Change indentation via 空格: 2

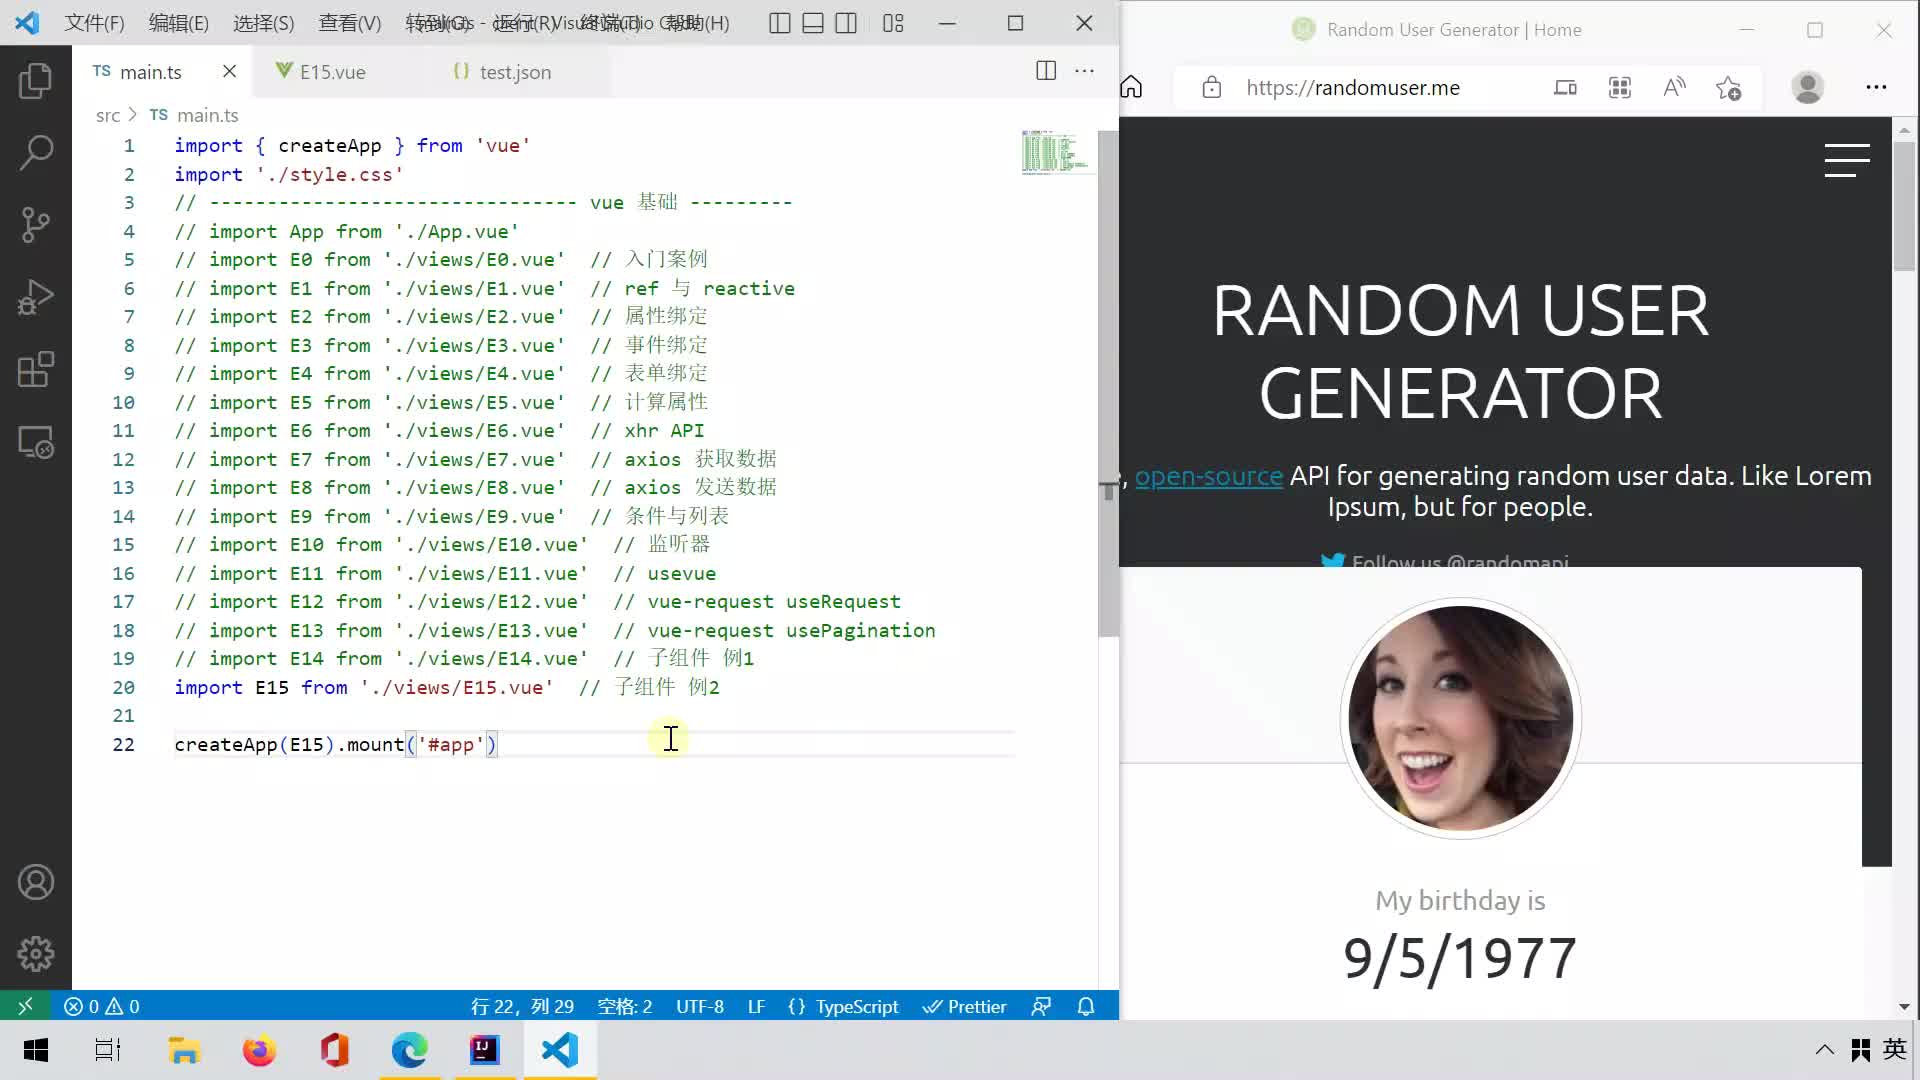click(624, 1006)
